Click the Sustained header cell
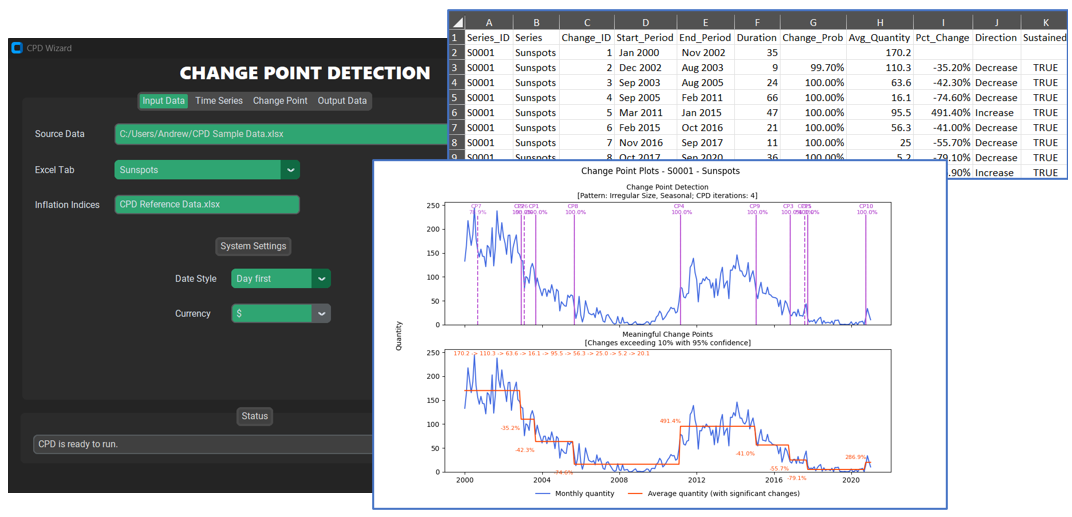This screenshot has width=1072, height=517. click(x=1045, y=37)
